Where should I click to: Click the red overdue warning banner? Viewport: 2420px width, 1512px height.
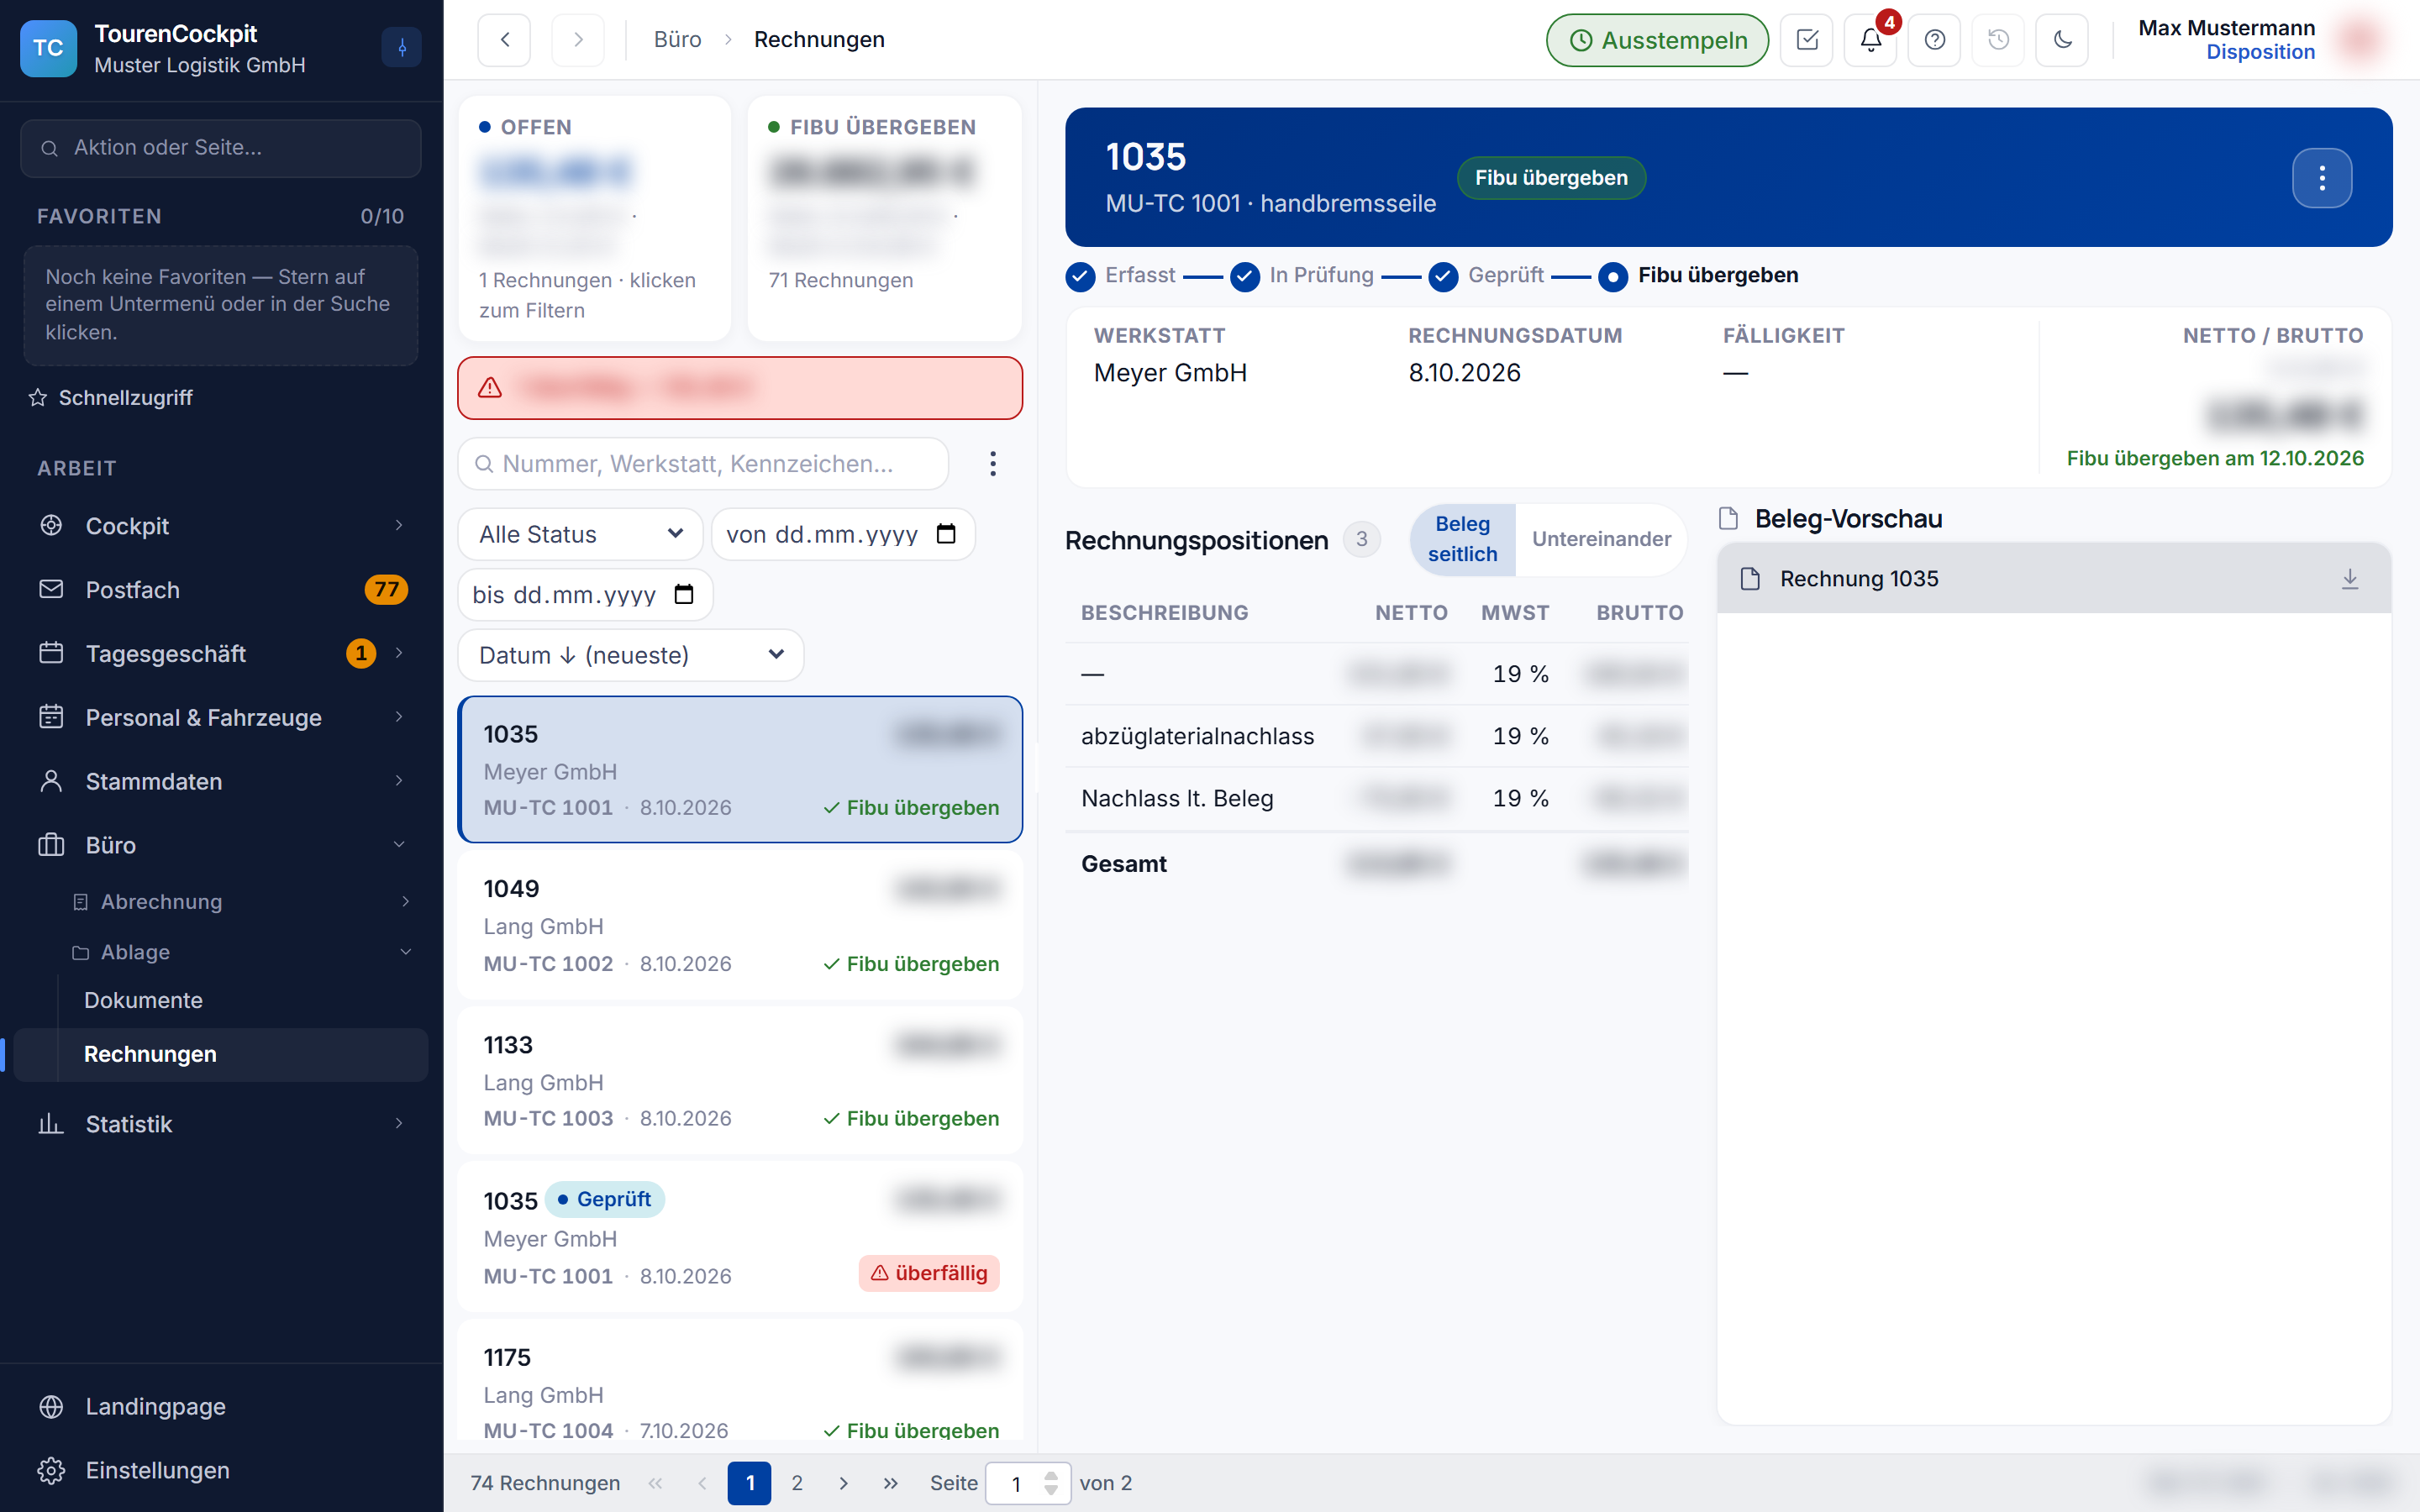click(740, 388)
